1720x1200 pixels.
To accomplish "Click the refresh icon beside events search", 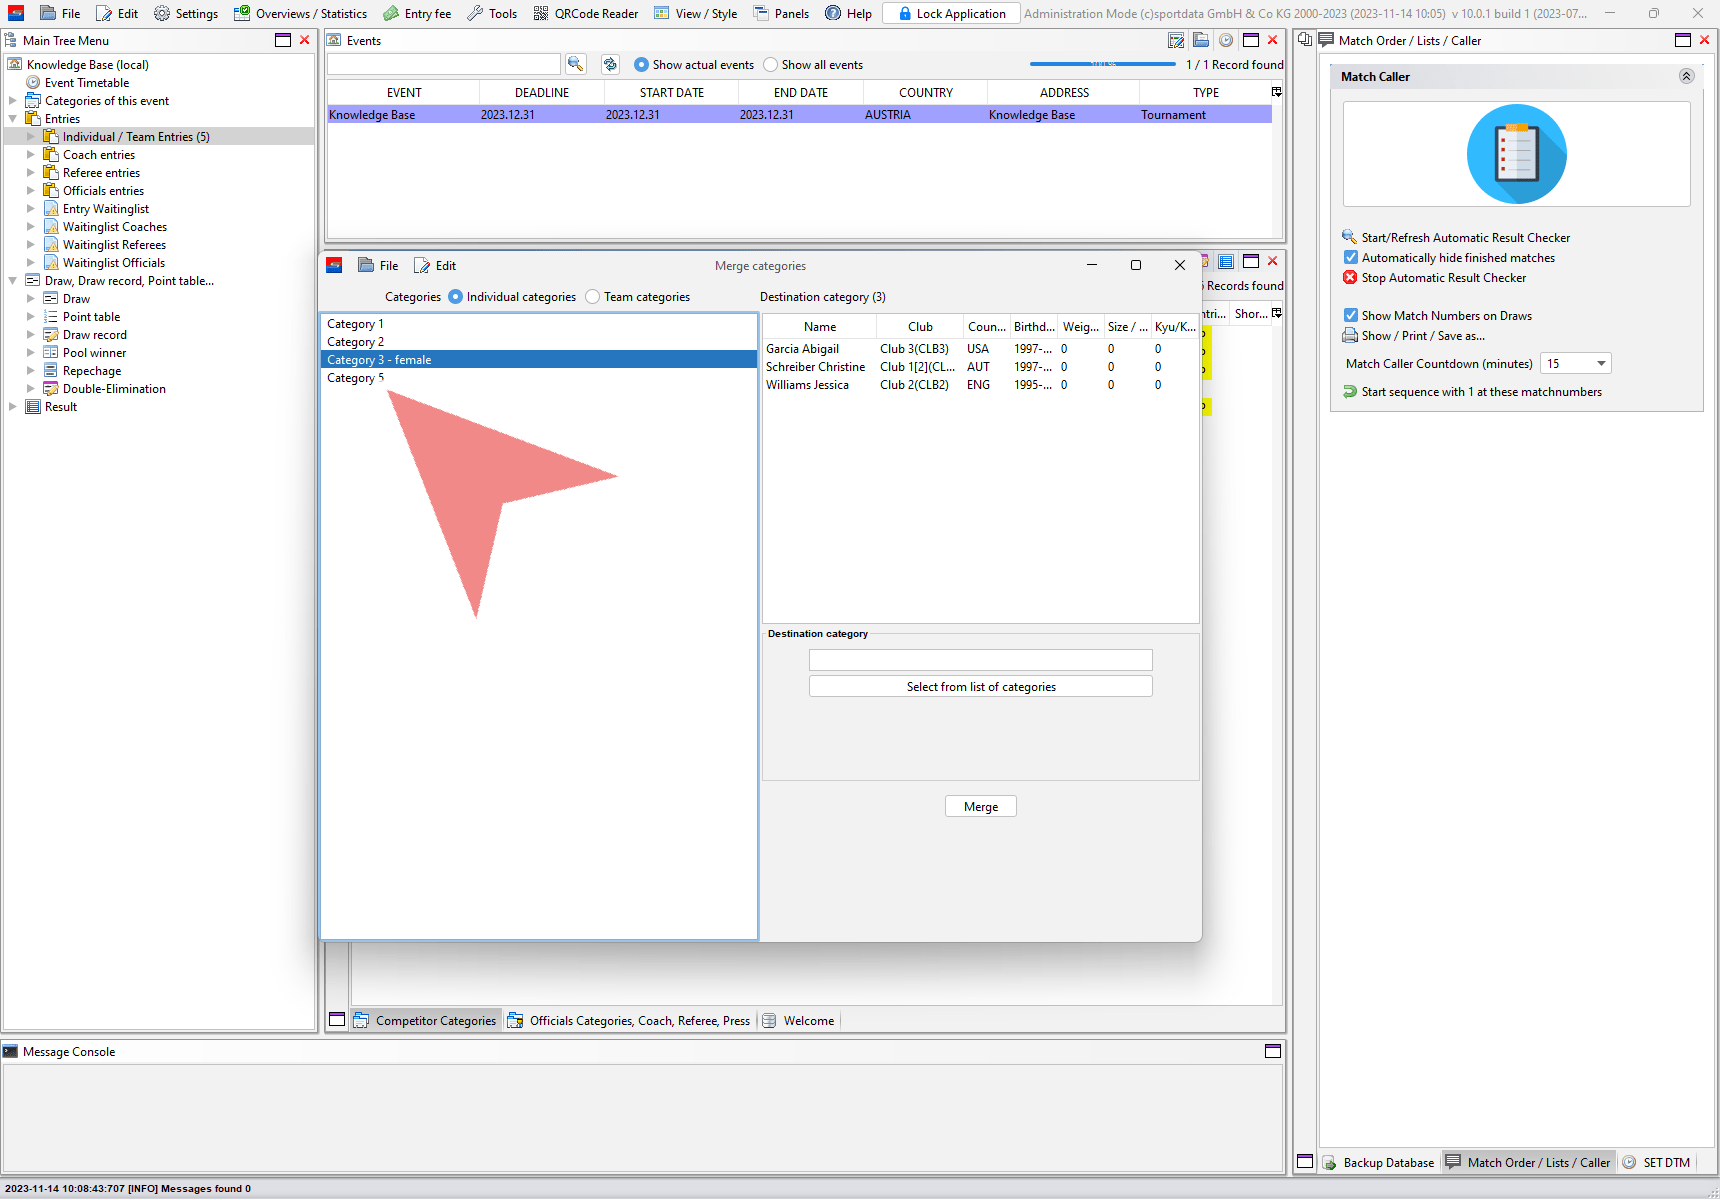I will click(610, 64).
